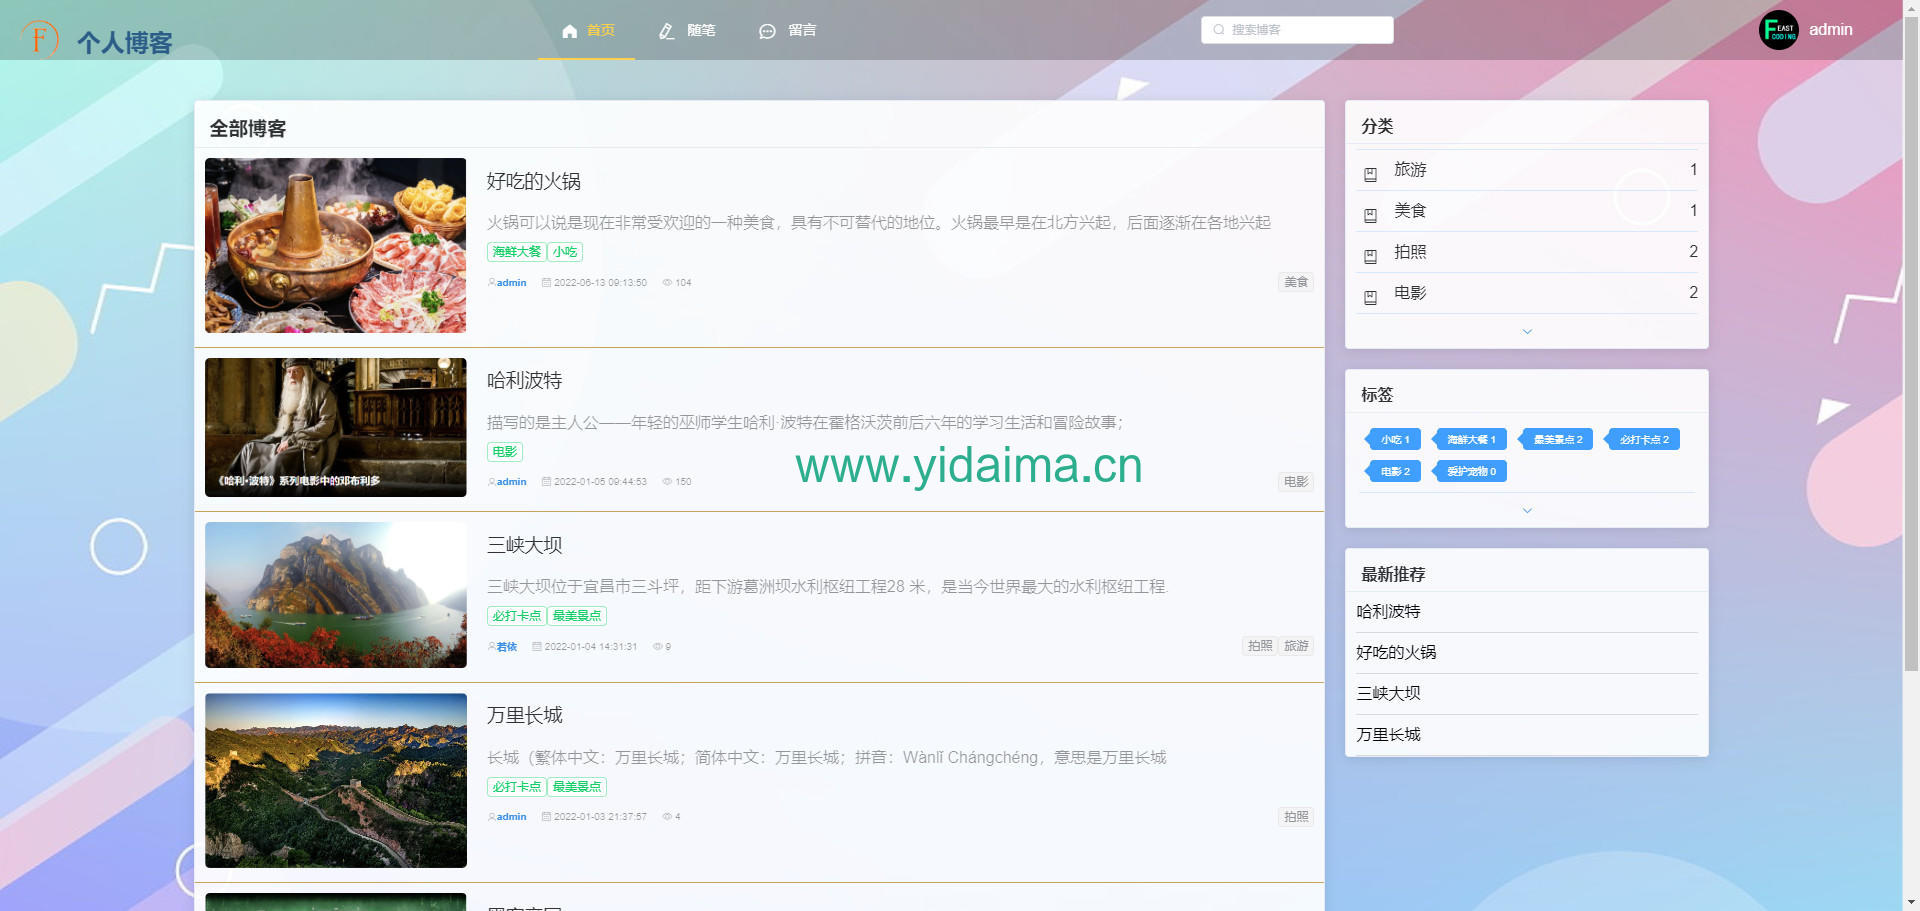Open the admin user menu name
Viewport: 1920px width, 911px height.
[1830, 30]
